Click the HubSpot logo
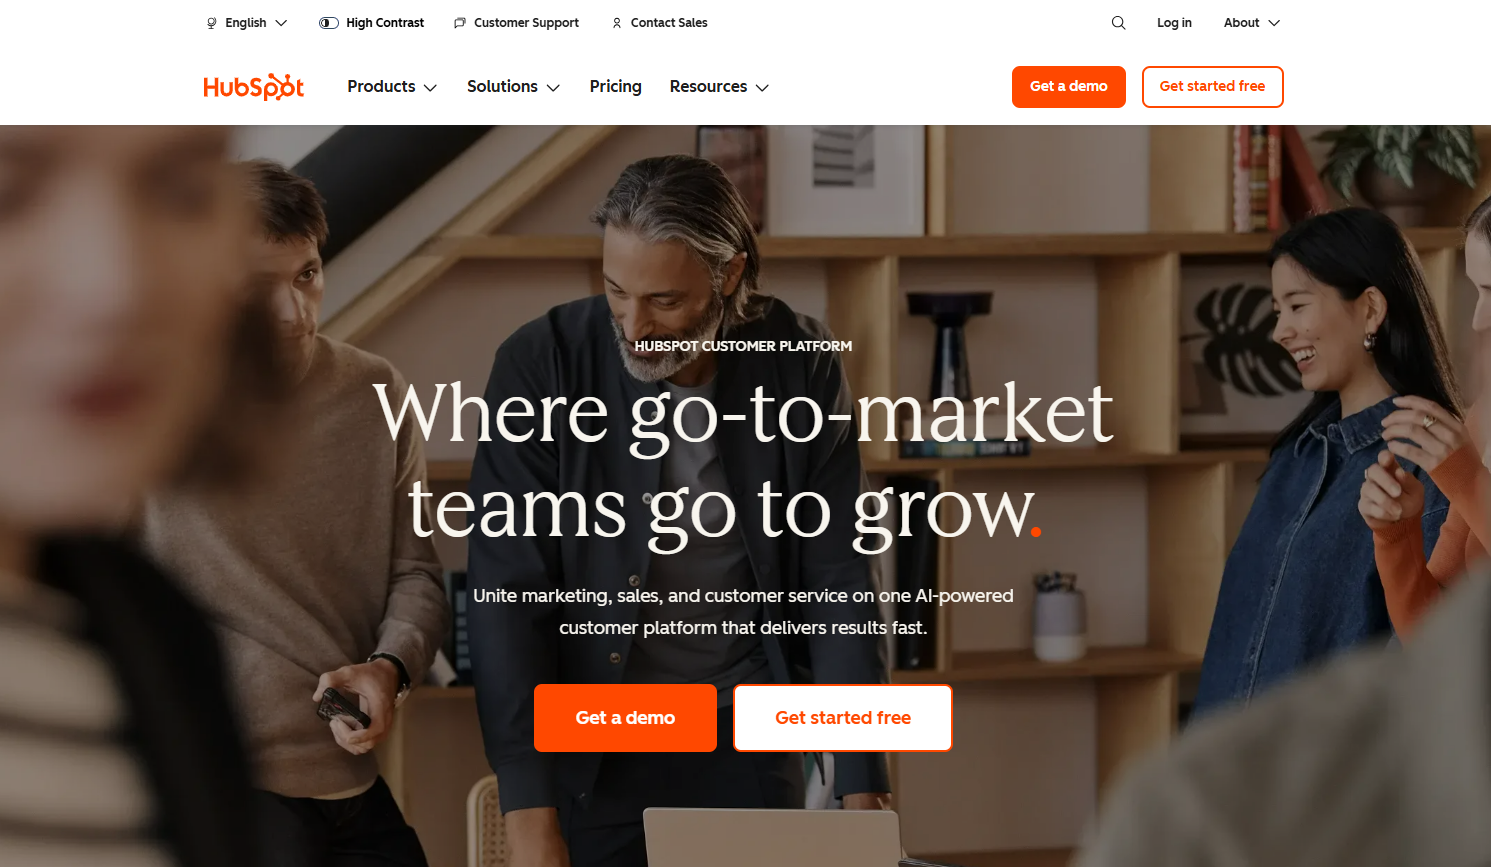Viewport: 1491px width, 867px height. (x=254, y=87)
